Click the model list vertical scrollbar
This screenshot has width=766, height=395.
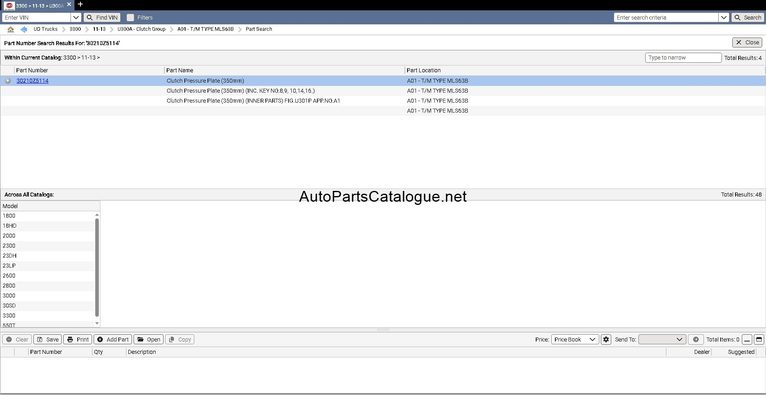[97, 268]
